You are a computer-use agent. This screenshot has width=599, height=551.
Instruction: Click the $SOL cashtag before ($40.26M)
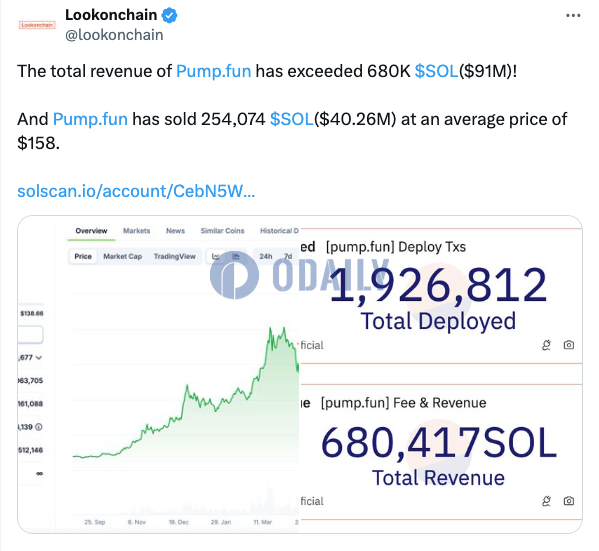coord(291,119)
